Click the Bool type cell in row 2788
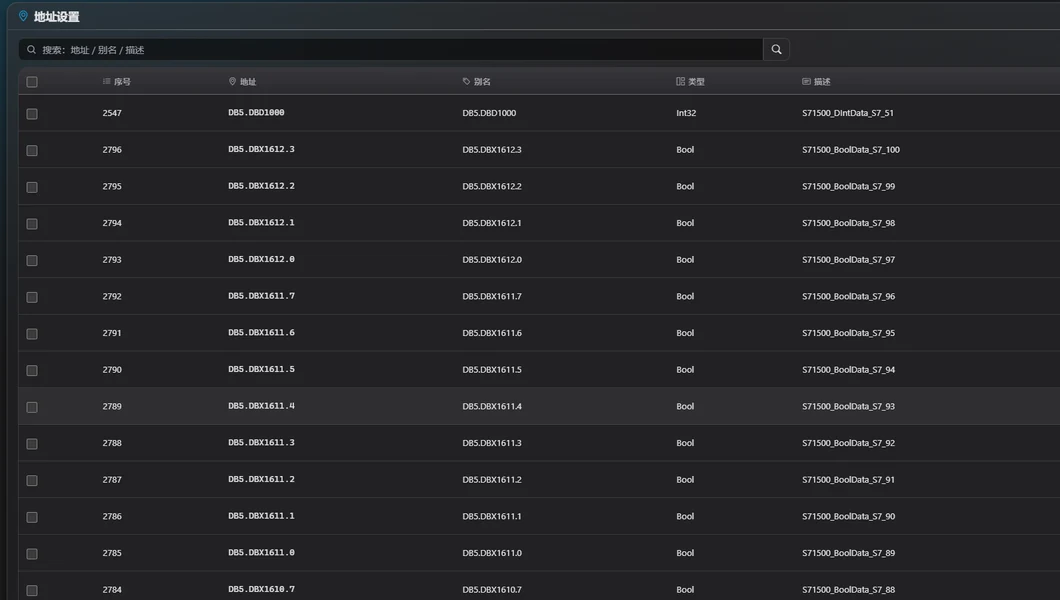The height and width of the screenshot is (600, 1060). point(685,443)
